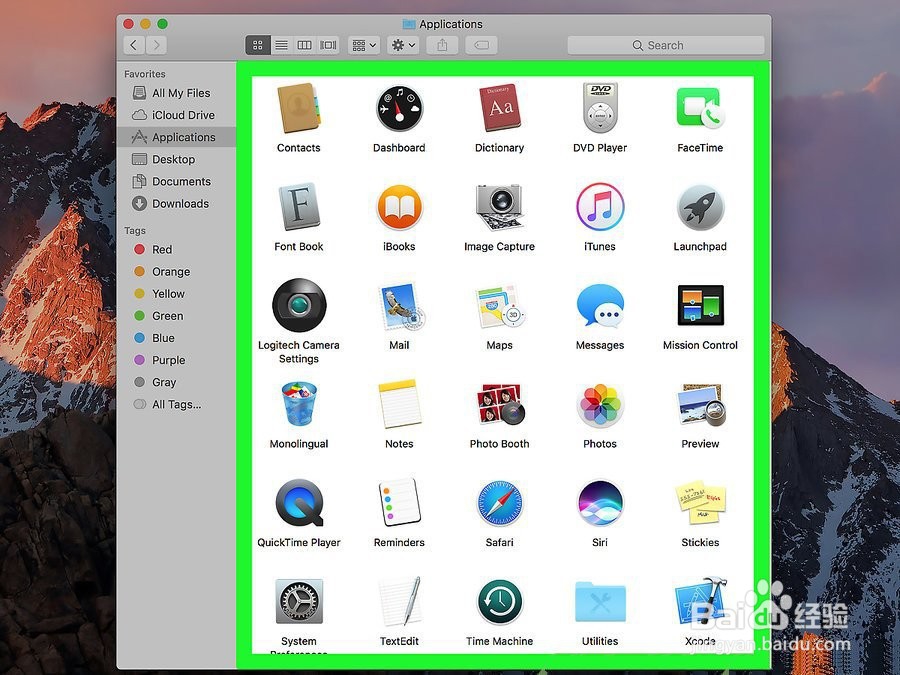Switch to Cover Flow view
The height and width of the screenshot is (675, 900).
(x=328, y=45)
